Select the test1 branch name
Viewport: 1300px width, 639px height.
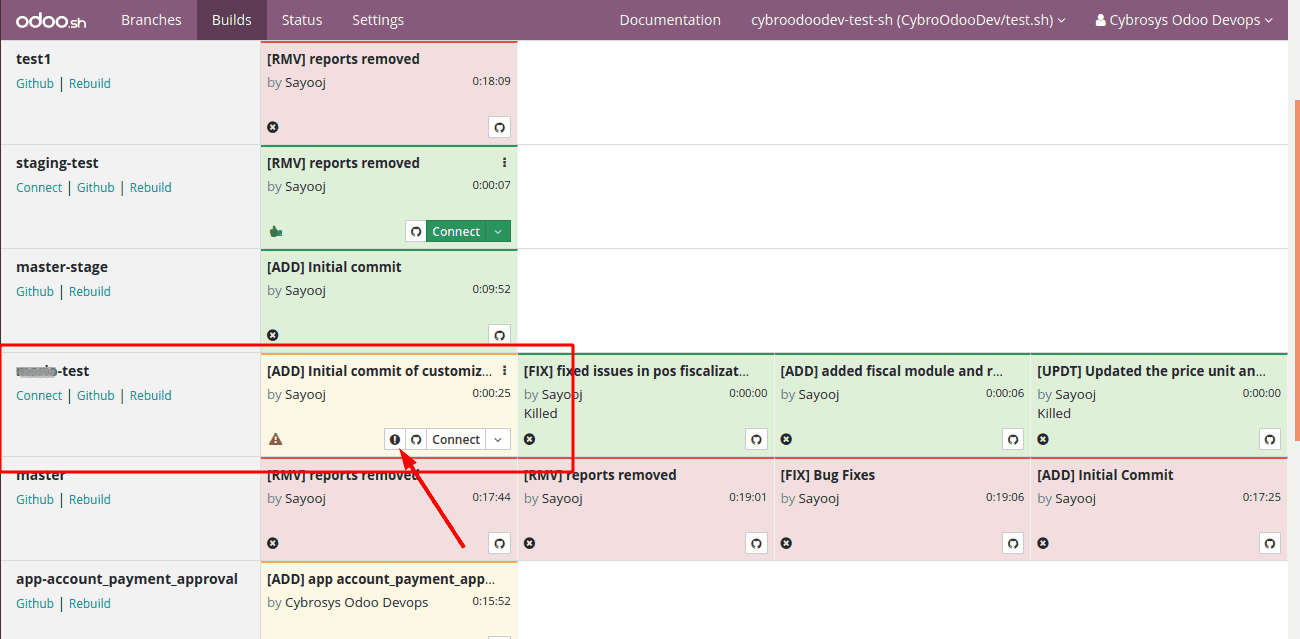pyautogui.click(x=34, y=59)
